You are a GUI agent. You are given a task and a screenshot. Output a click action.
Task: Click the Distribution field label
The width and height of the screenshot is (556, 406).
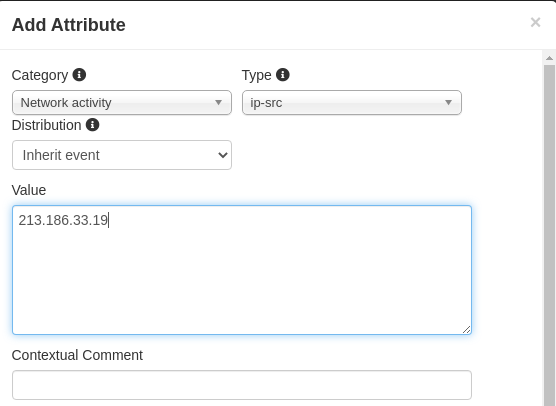(46, 125)
